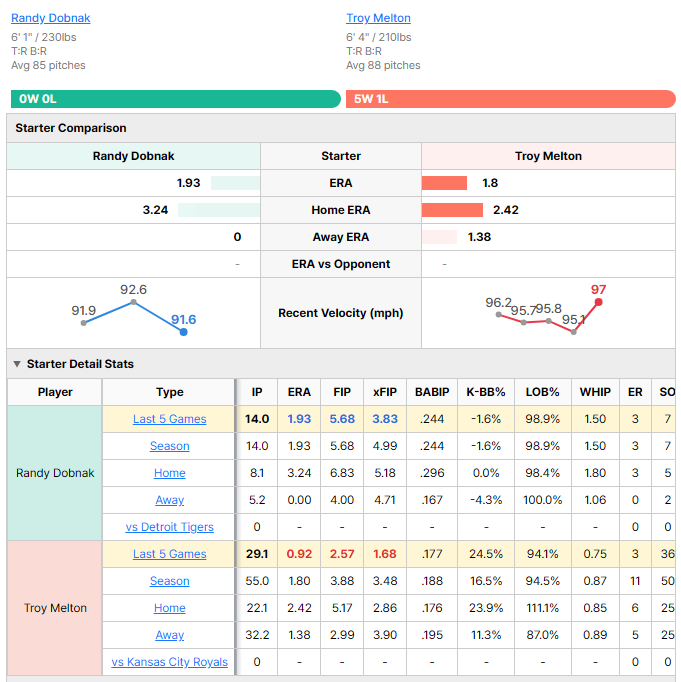Click the ER column header
681x682 pixels.
(635, 392)
